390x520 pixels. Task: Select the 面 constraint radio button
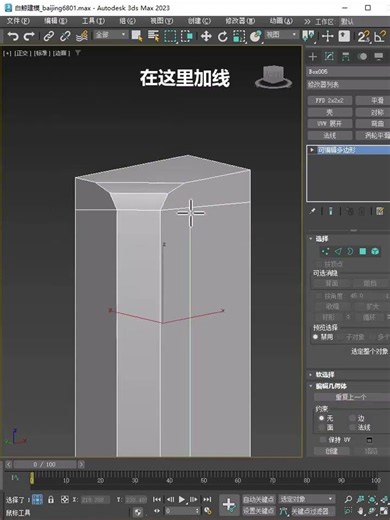pyautogui.click(x=321, y=427)
